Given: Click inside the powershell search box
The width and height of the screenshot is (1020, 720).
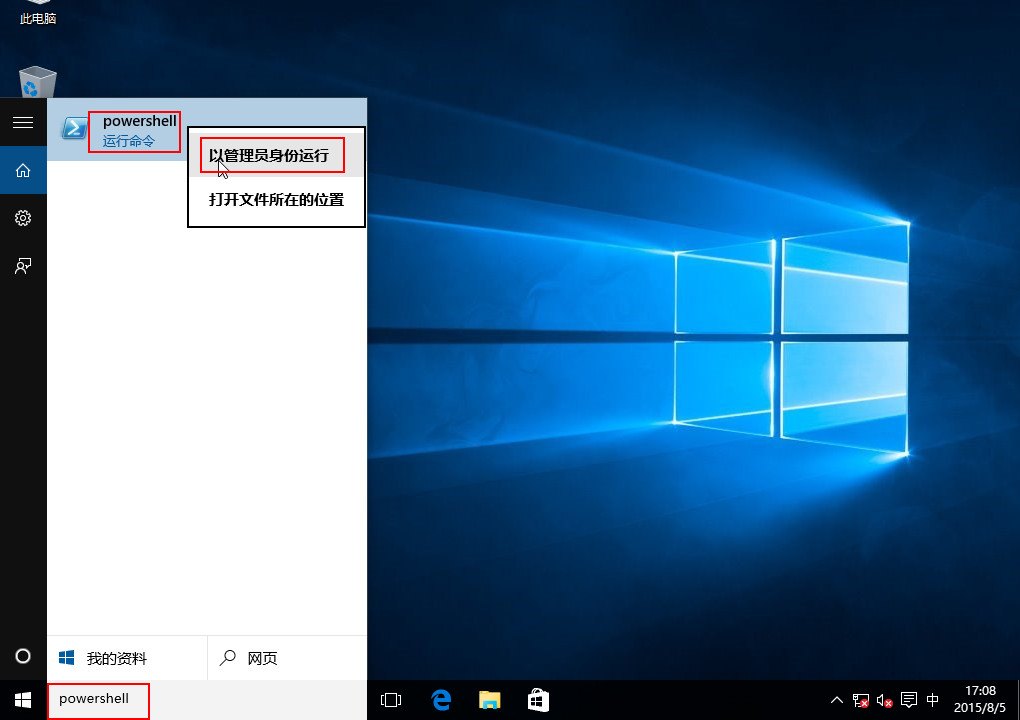Looking at the screenshot, I should 97,700.
